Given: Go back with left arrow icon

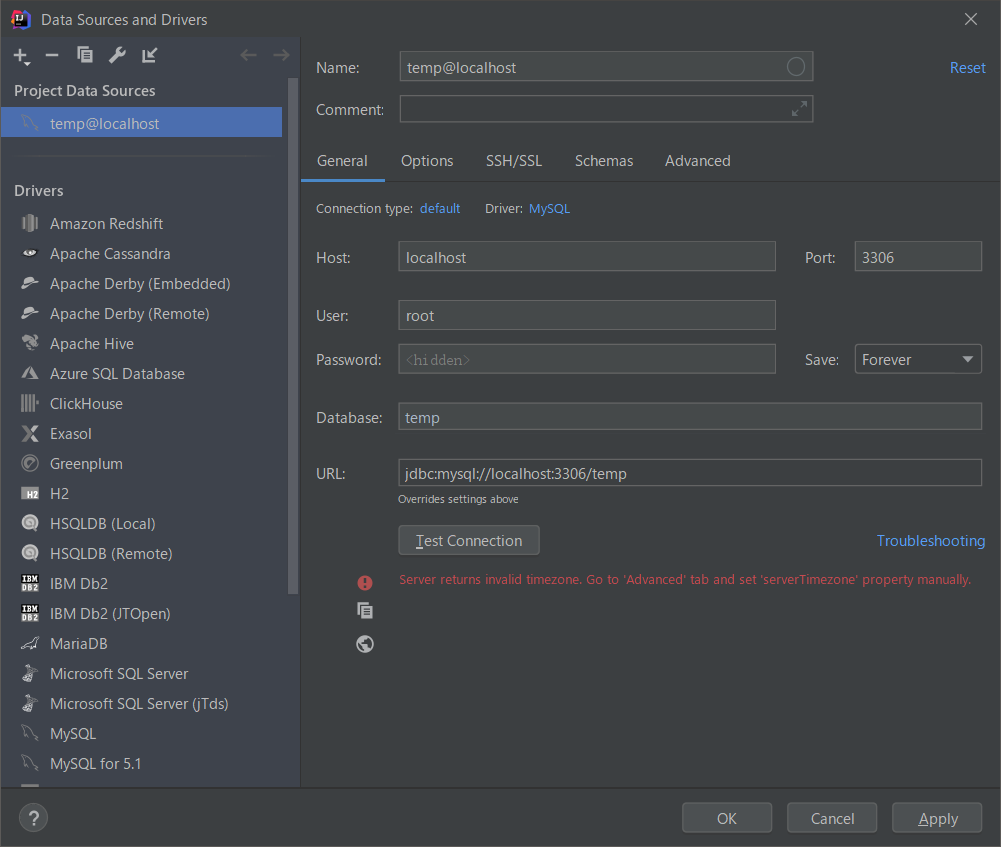Looking at the screenshot, I should 248,56.
